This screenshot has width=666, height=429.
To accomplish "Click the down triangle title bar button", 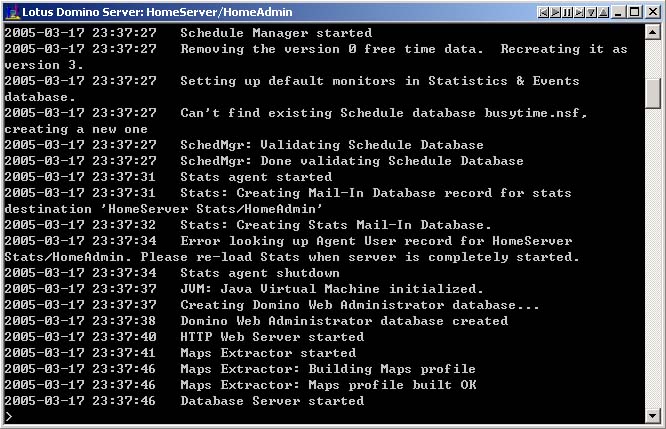I will click(591, 12).
